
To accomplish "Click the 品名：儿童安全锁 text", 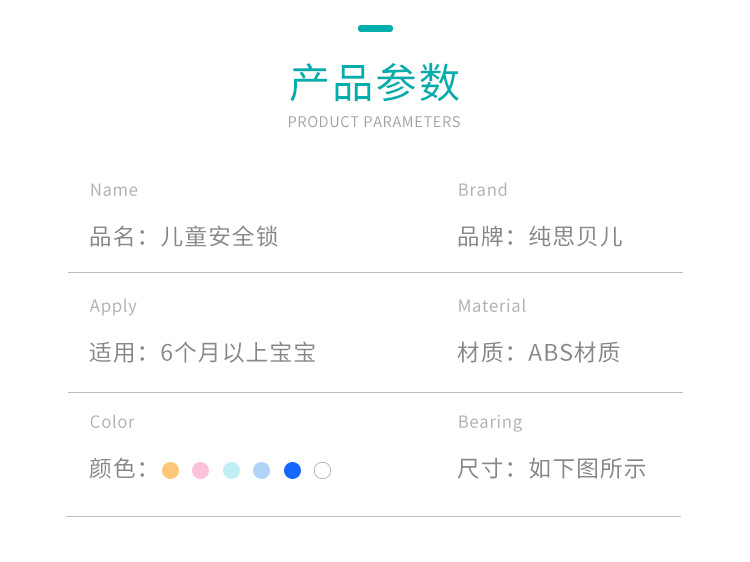I will [x=184, y=237].
